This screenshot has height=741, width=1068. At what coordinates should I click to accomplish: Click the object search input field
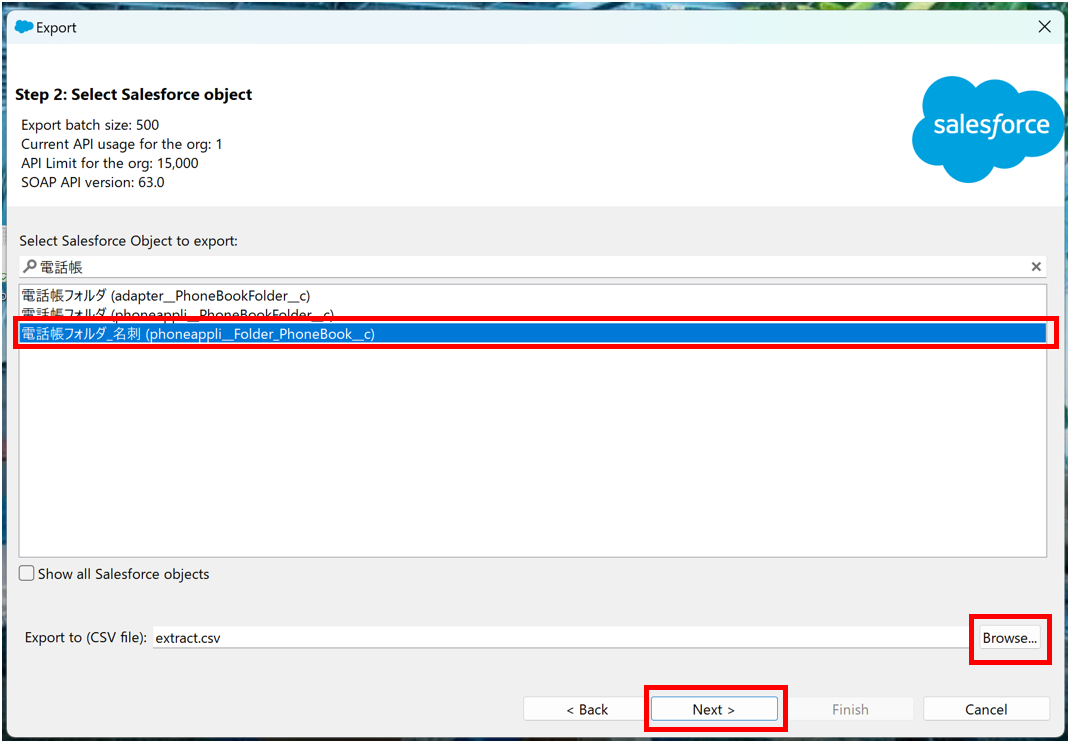[x=532, y=267]
